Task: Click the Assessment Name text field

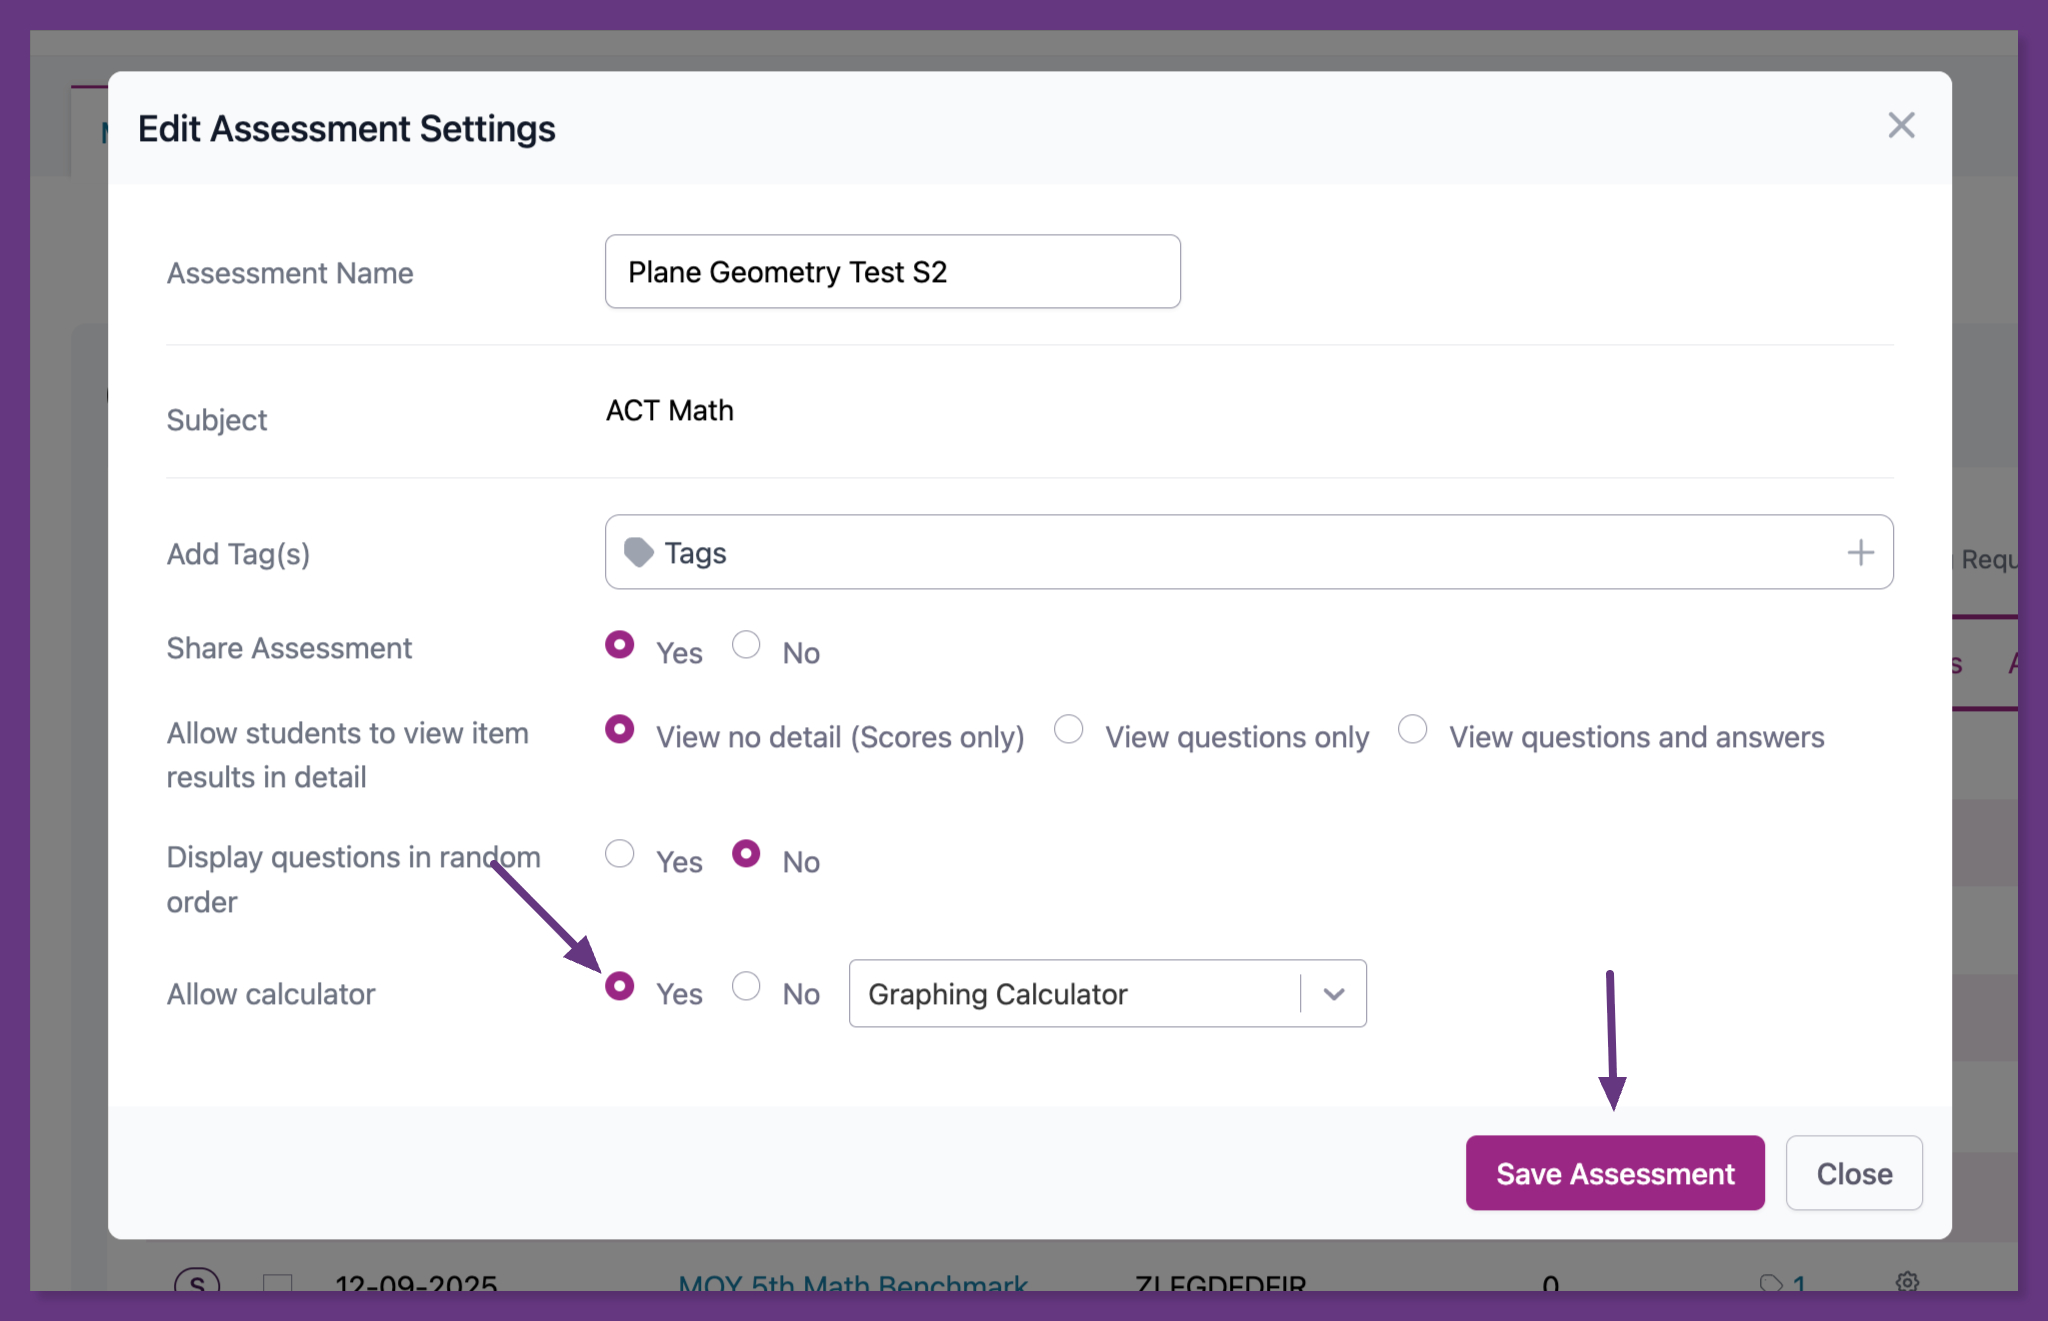Action: 892,272
